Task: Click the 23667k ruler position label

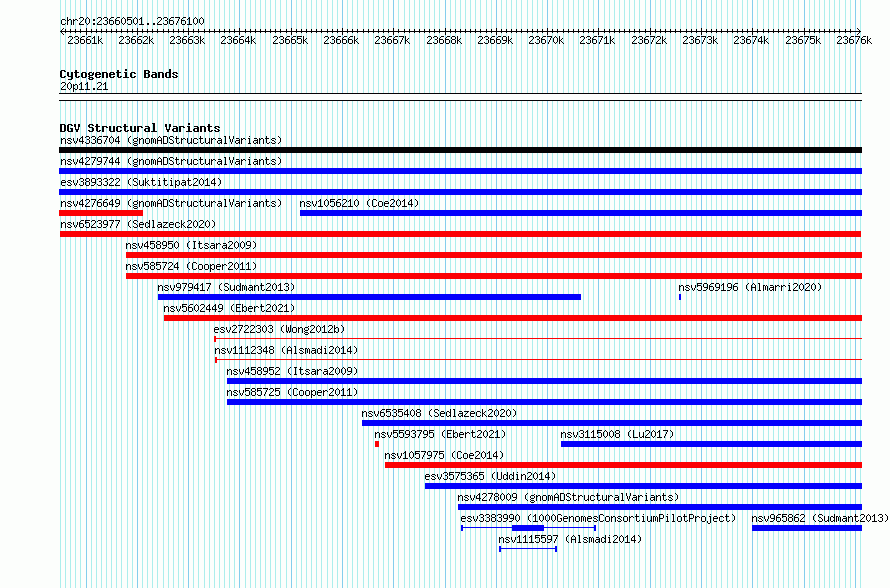Action: (392, 40)
